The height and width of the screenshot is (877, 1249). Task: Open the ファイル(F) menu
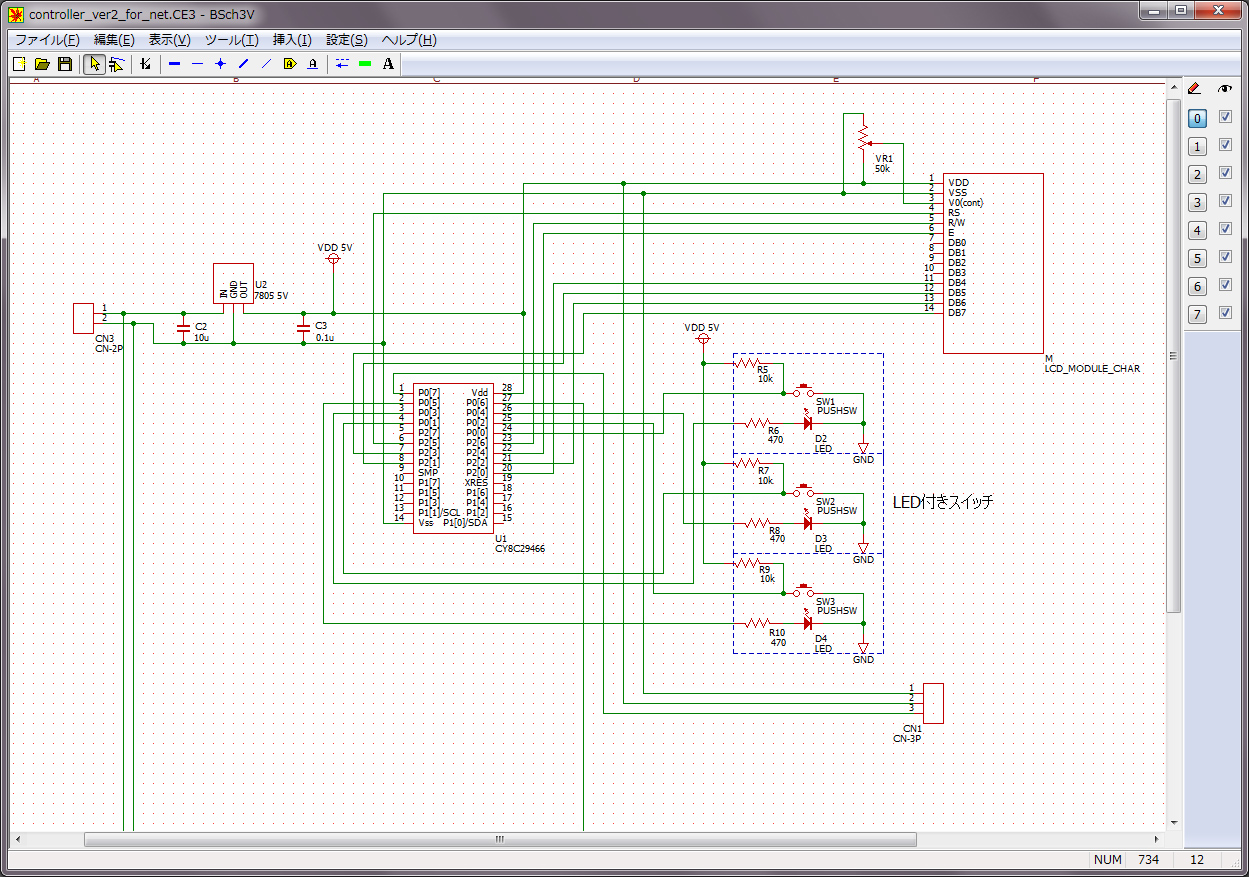(47, 40)
